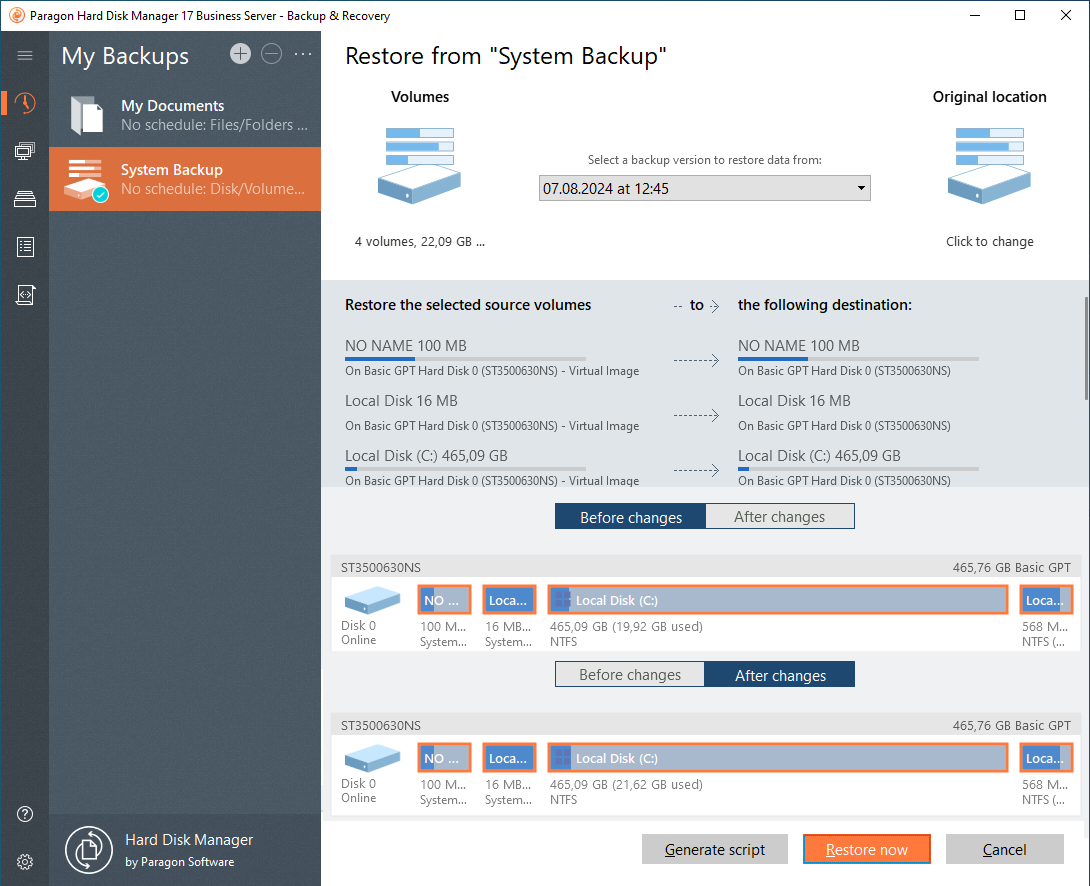Screen dimensions: 1090x886
Task: Click the Restore now button
Action: pyautogui.click(x=866, y=849)
